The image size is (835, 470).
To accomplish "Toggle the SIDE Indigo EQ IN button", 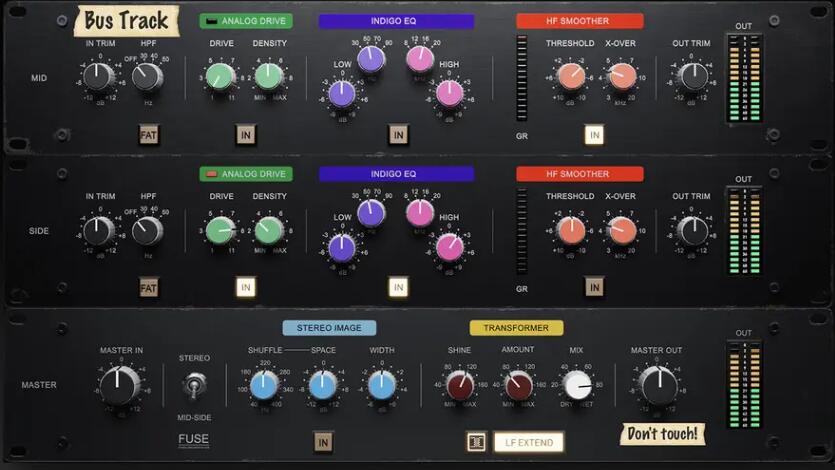I will (398, 288).
